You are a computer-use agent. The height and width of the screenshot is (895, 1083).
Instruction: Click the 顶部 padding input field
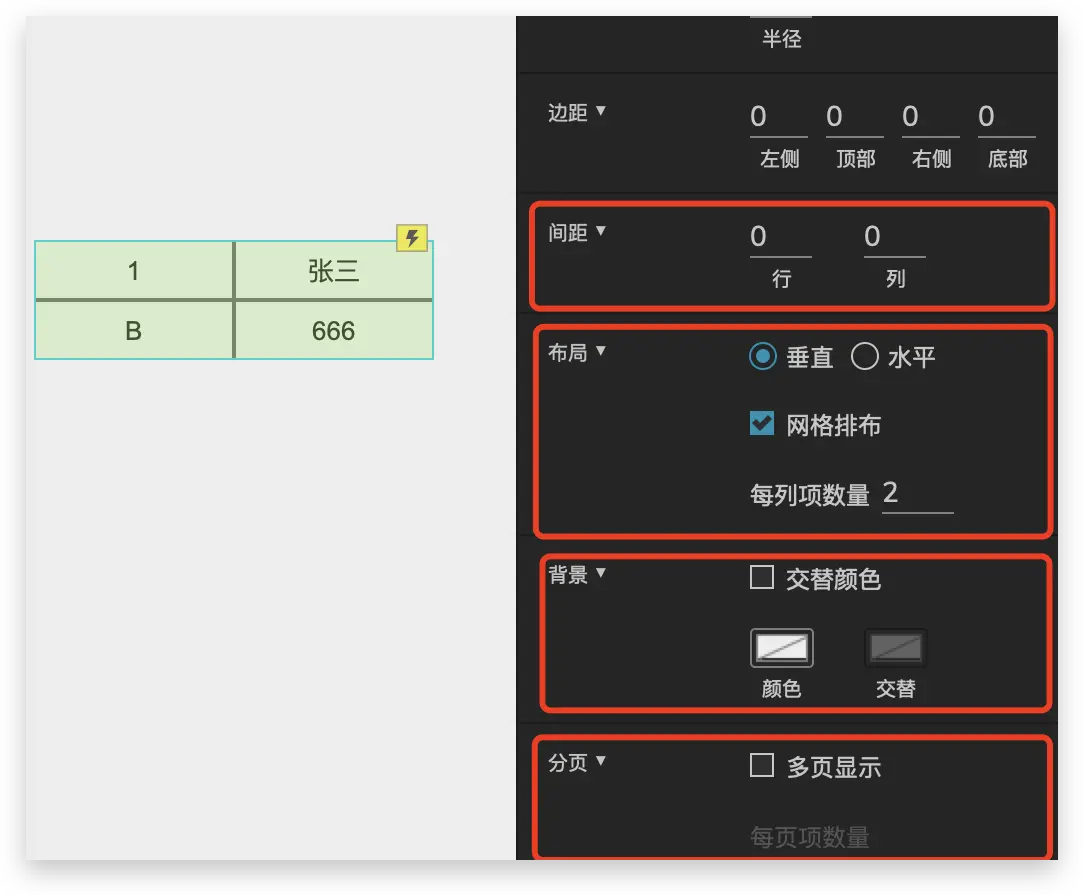click(x=854, y=118)
